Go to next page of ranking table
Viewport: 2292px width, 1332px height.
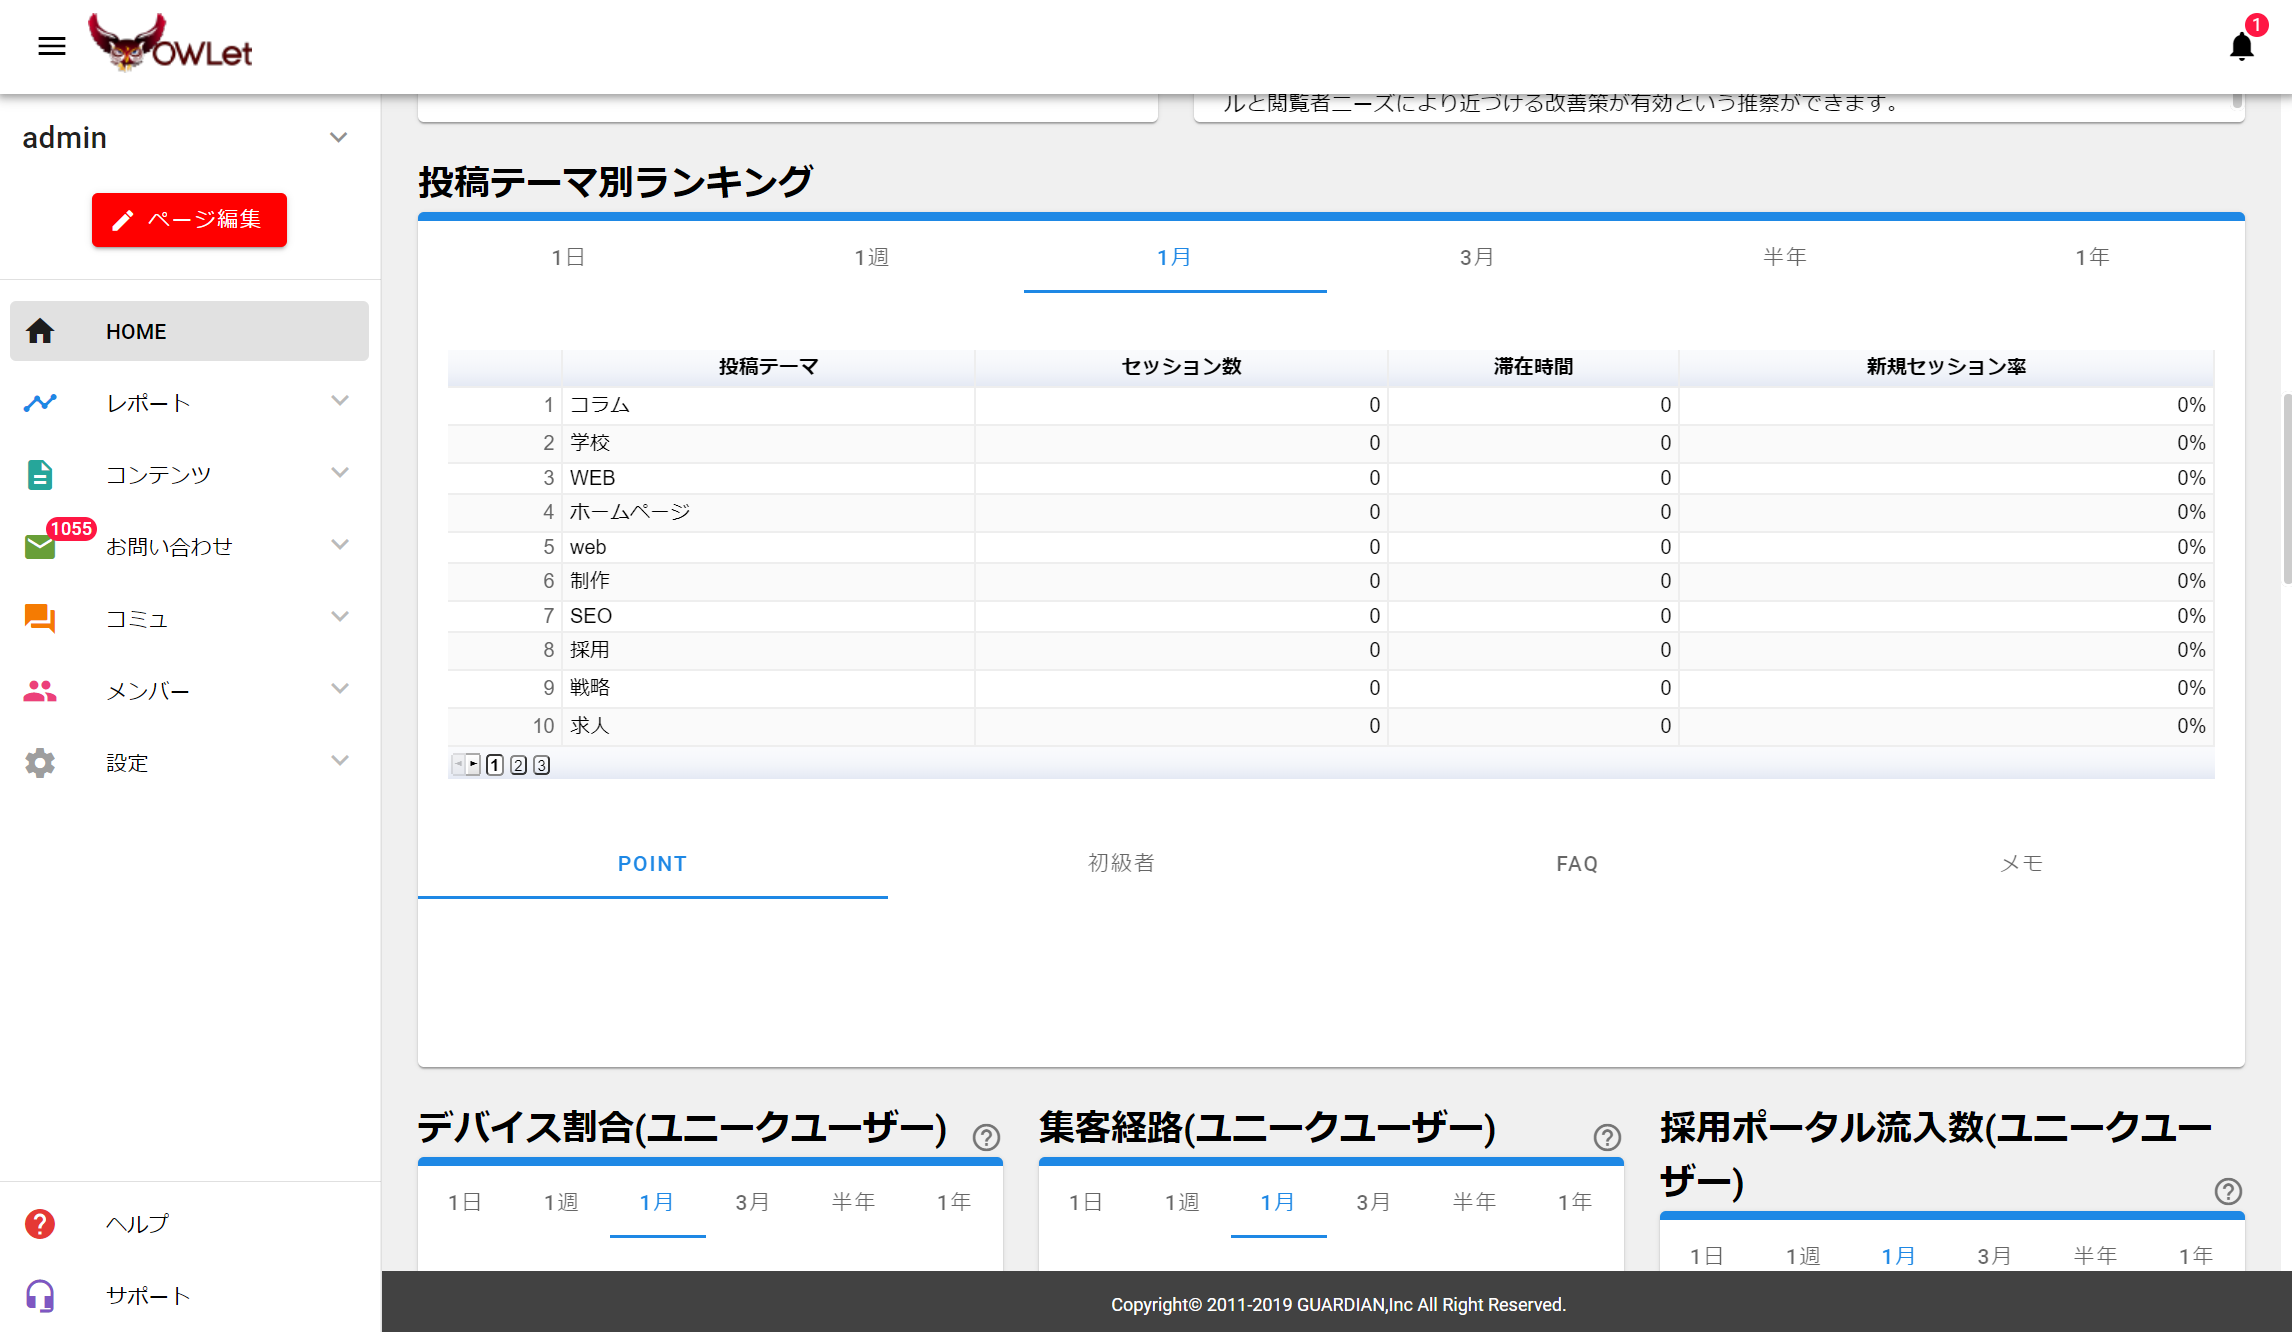coord(474,765)
